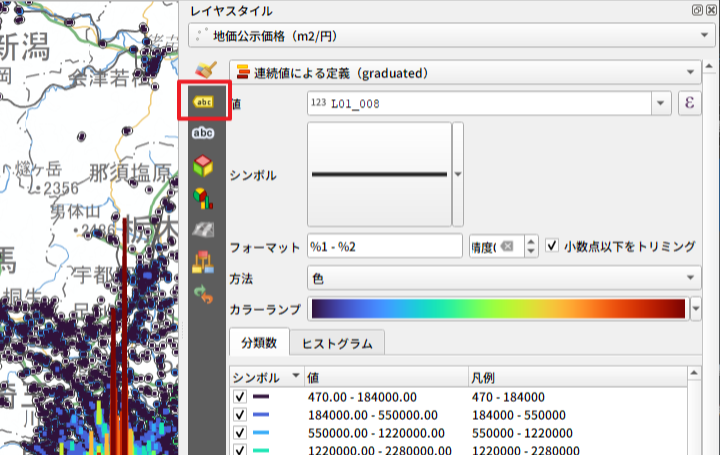Switch to the ヒストグラム tab
This screenshot has width=720, height=455.
pyautogui.click(x=337, y=343)
